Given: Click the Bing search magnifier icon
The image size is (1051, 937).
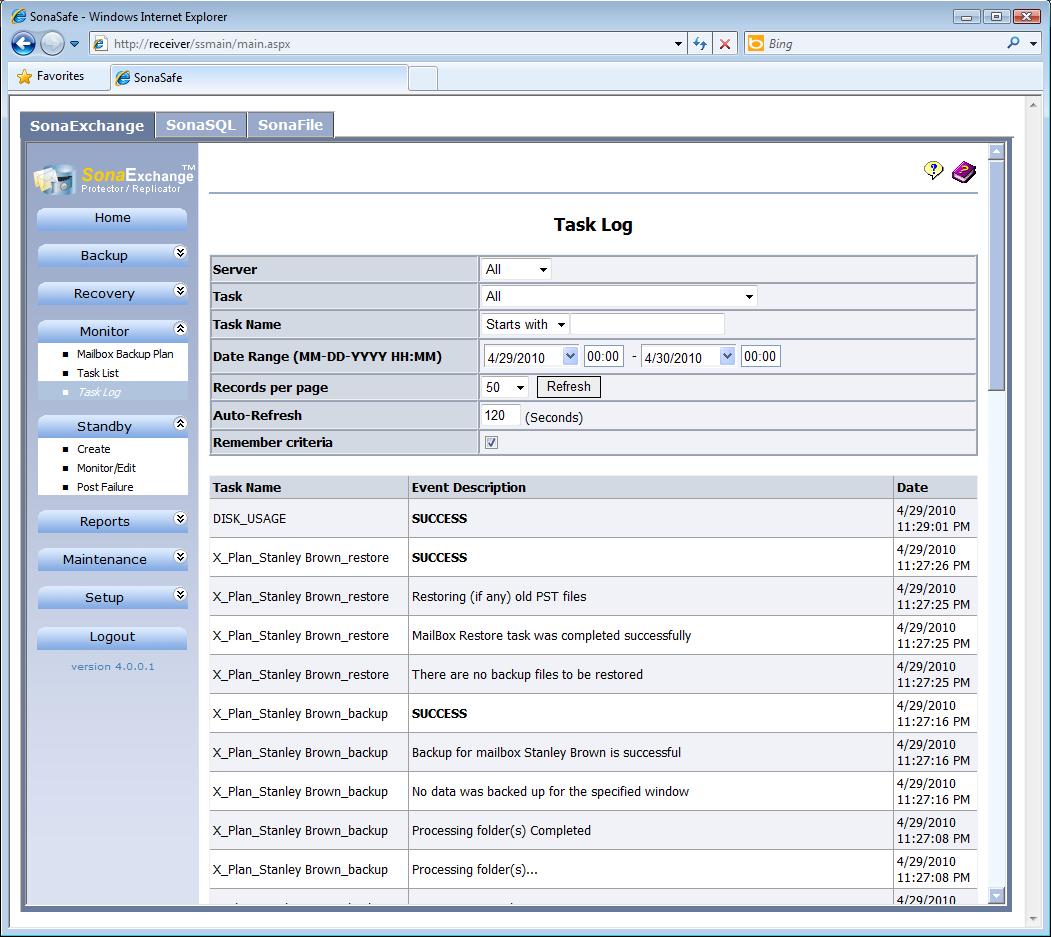Looking at the screenshot, I should pyautogui.click(x=1013, y=44).
